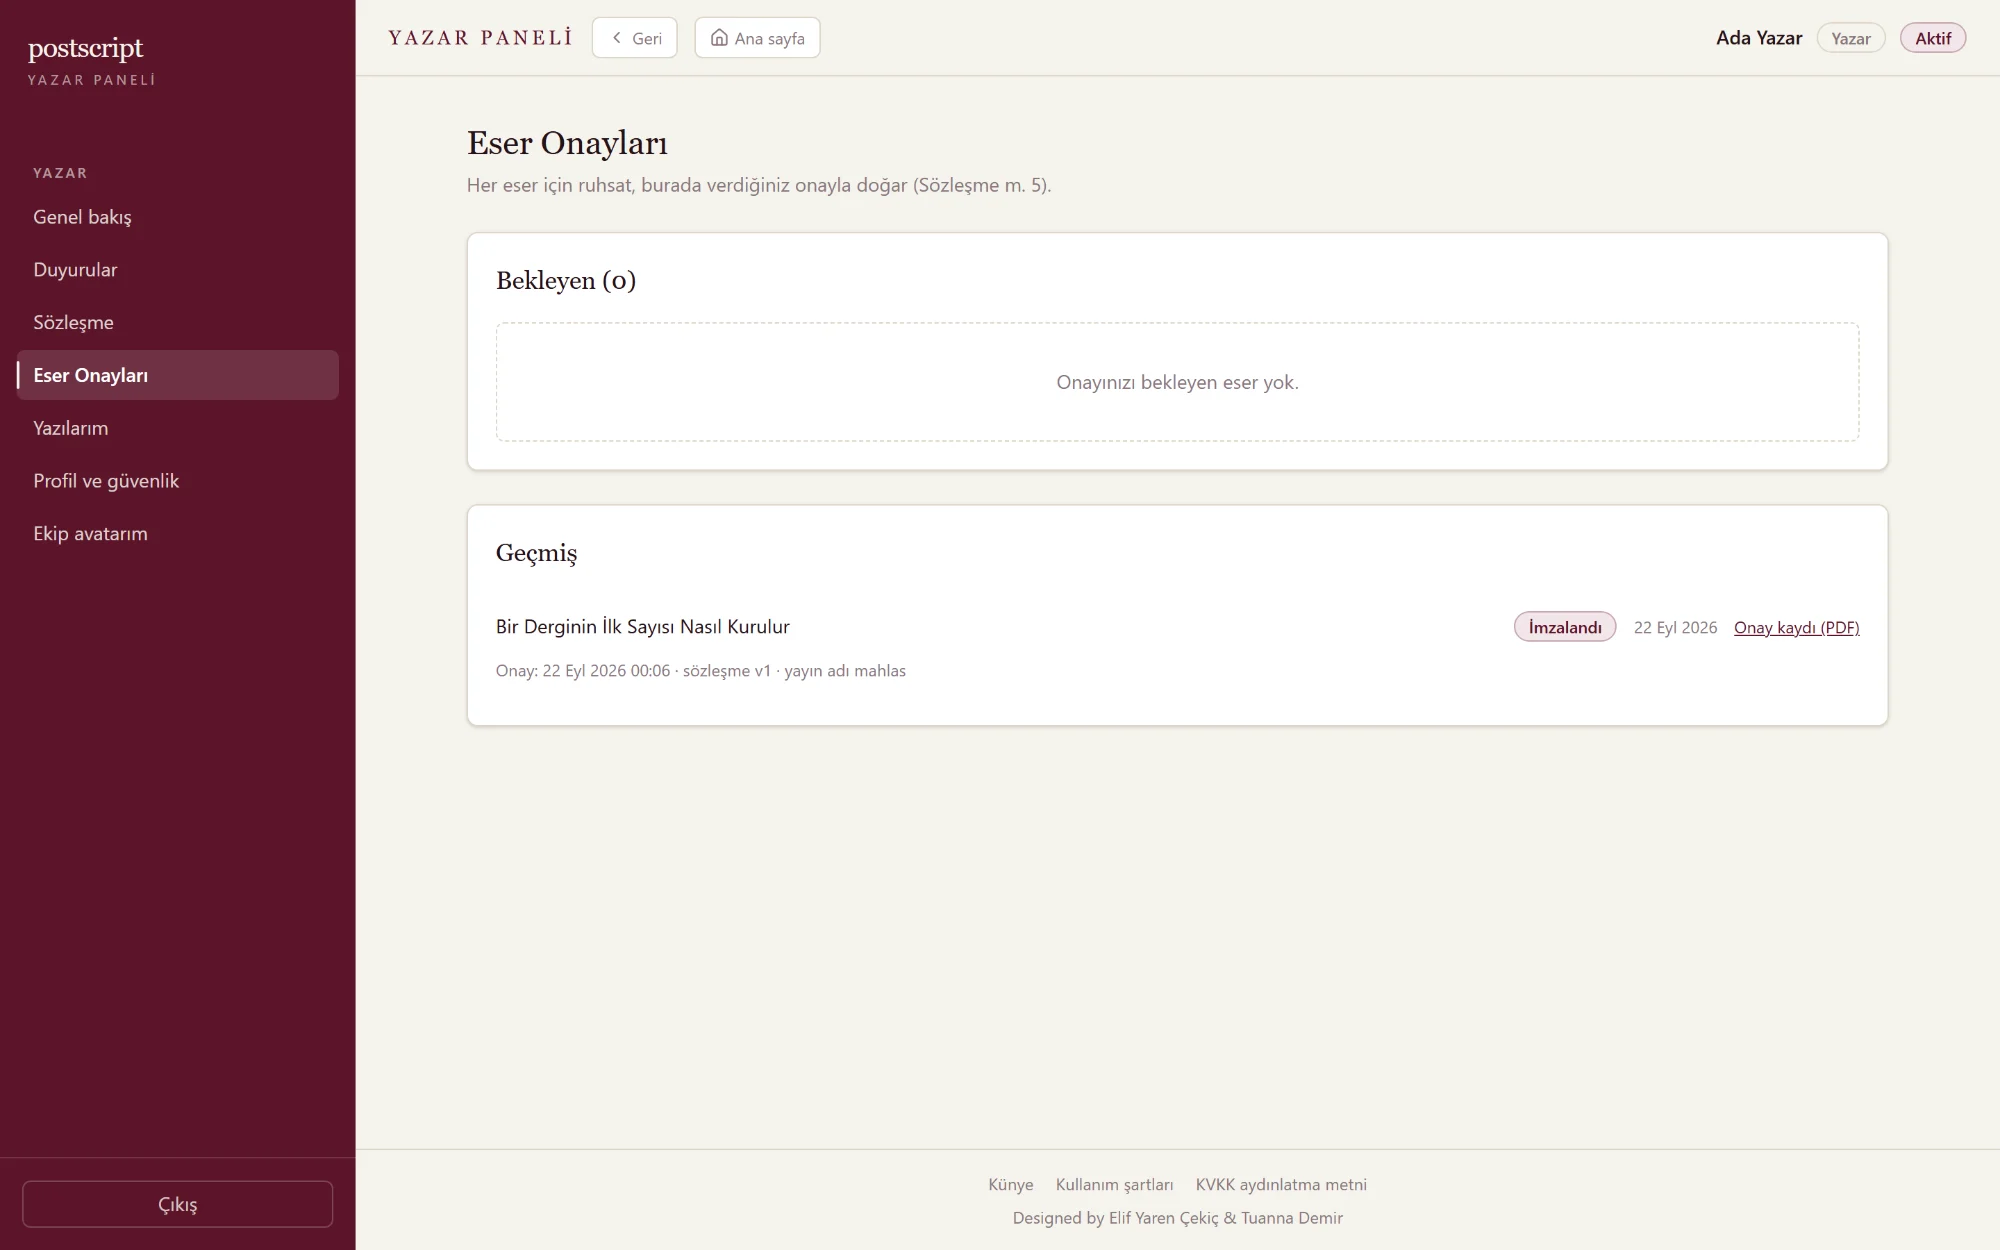Open the Onay kaydı (PDF) link
Viewport: 2000px width, 1250px height.
coord(1796,627)
